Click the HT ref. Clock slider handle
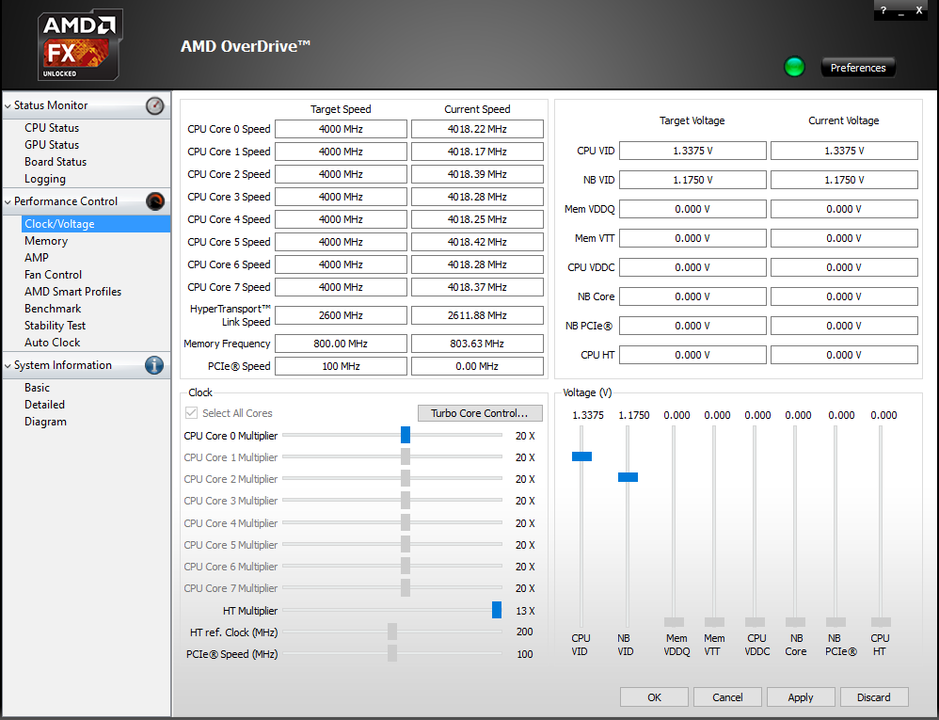This screenshot has width=939, height=720. (392, 631)
